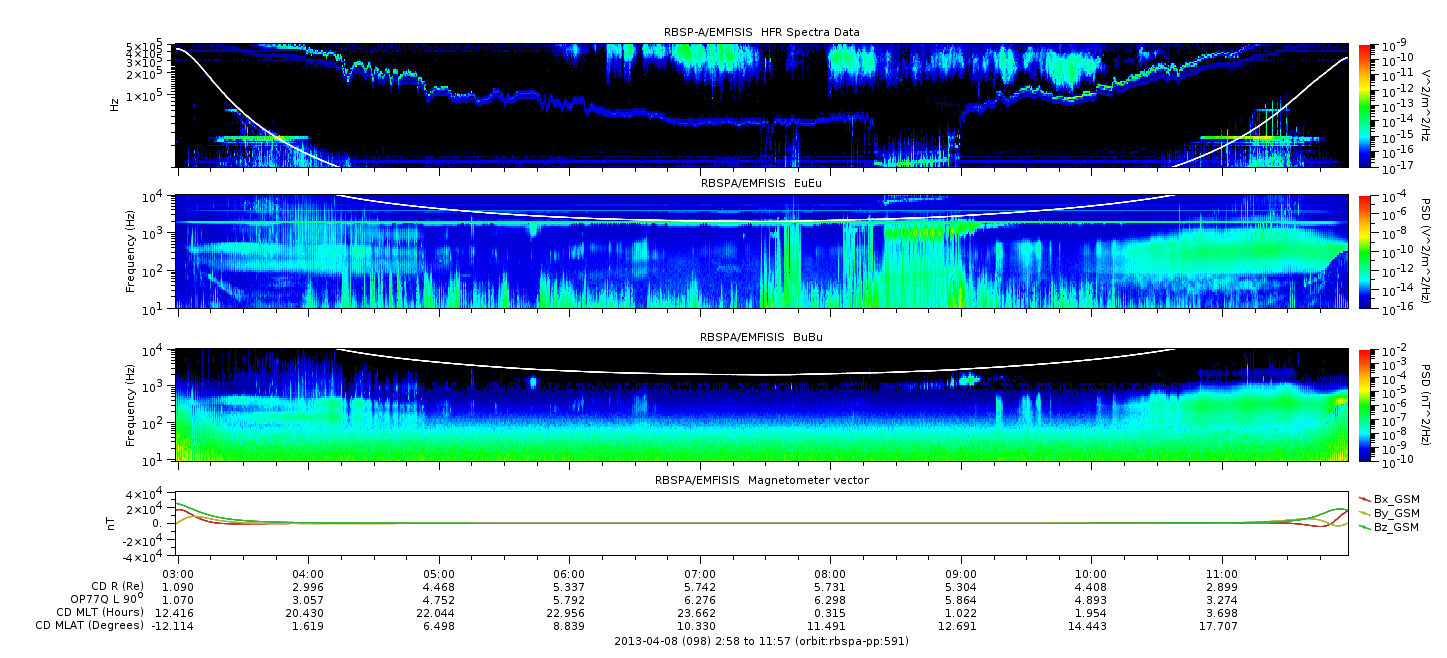The image size is (1447, 658).
Task: Select the RBSPA/EMFISIS EuEu panel title
Action: click(761, 184)
